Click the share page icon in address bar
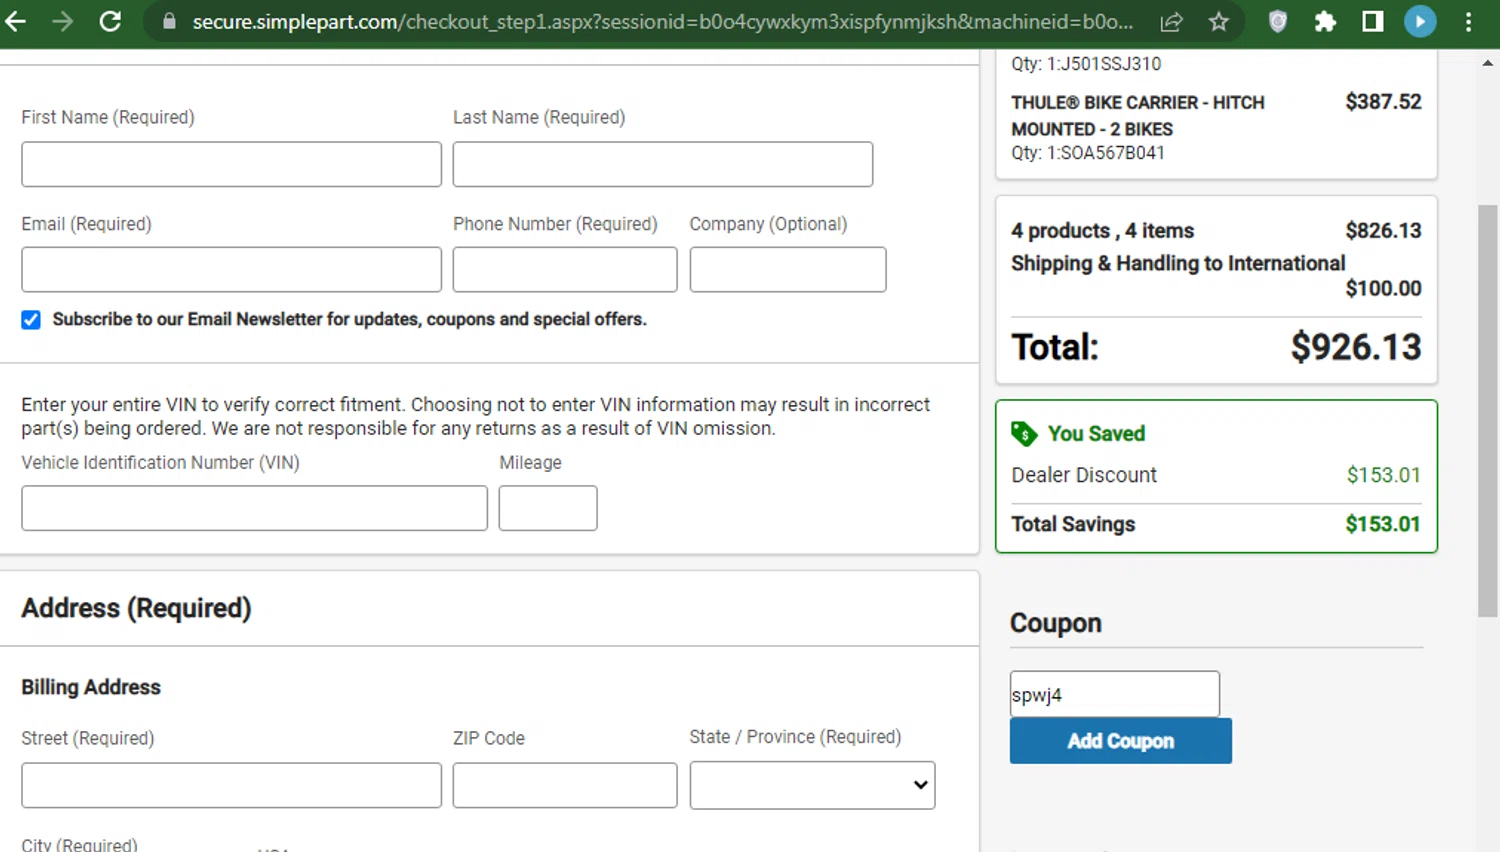1500x852 pixels. tap(1171, 21)
